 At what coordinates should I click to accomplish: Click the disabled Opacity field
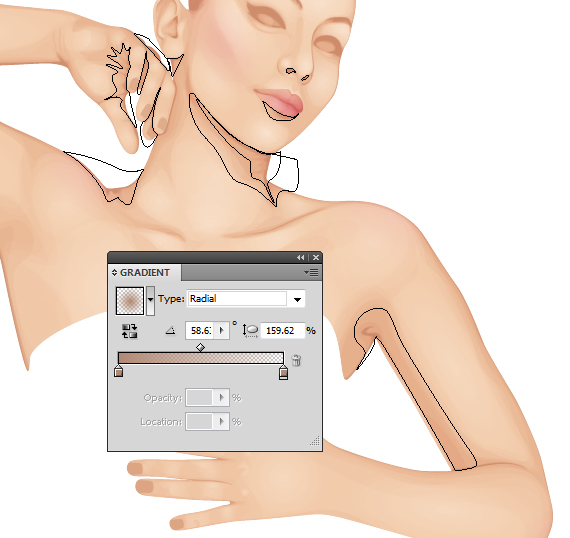click(199, 398)
